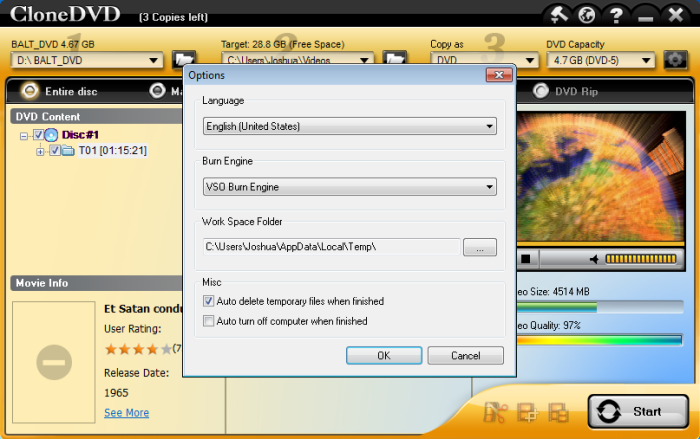Toggle Auto delete temporary files when finished
Screen dimensions: 700x439
tap(209, 301)
